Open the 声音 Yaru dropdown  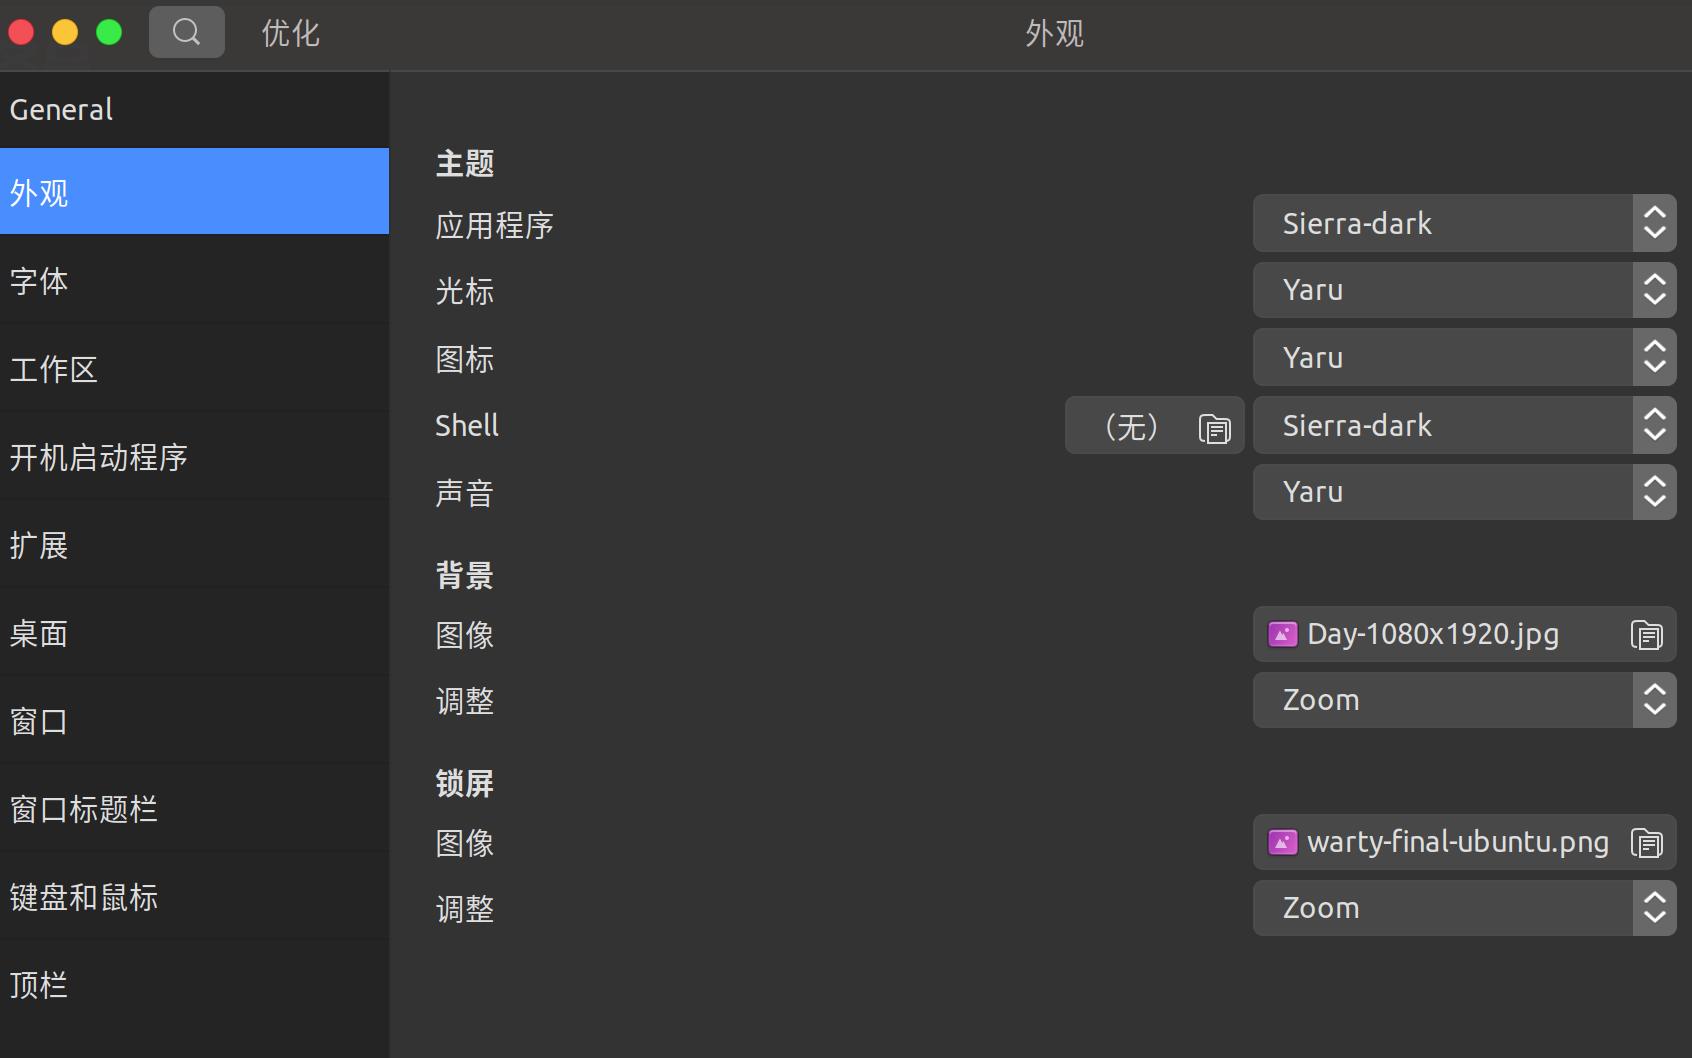(x=1465, y=492)
